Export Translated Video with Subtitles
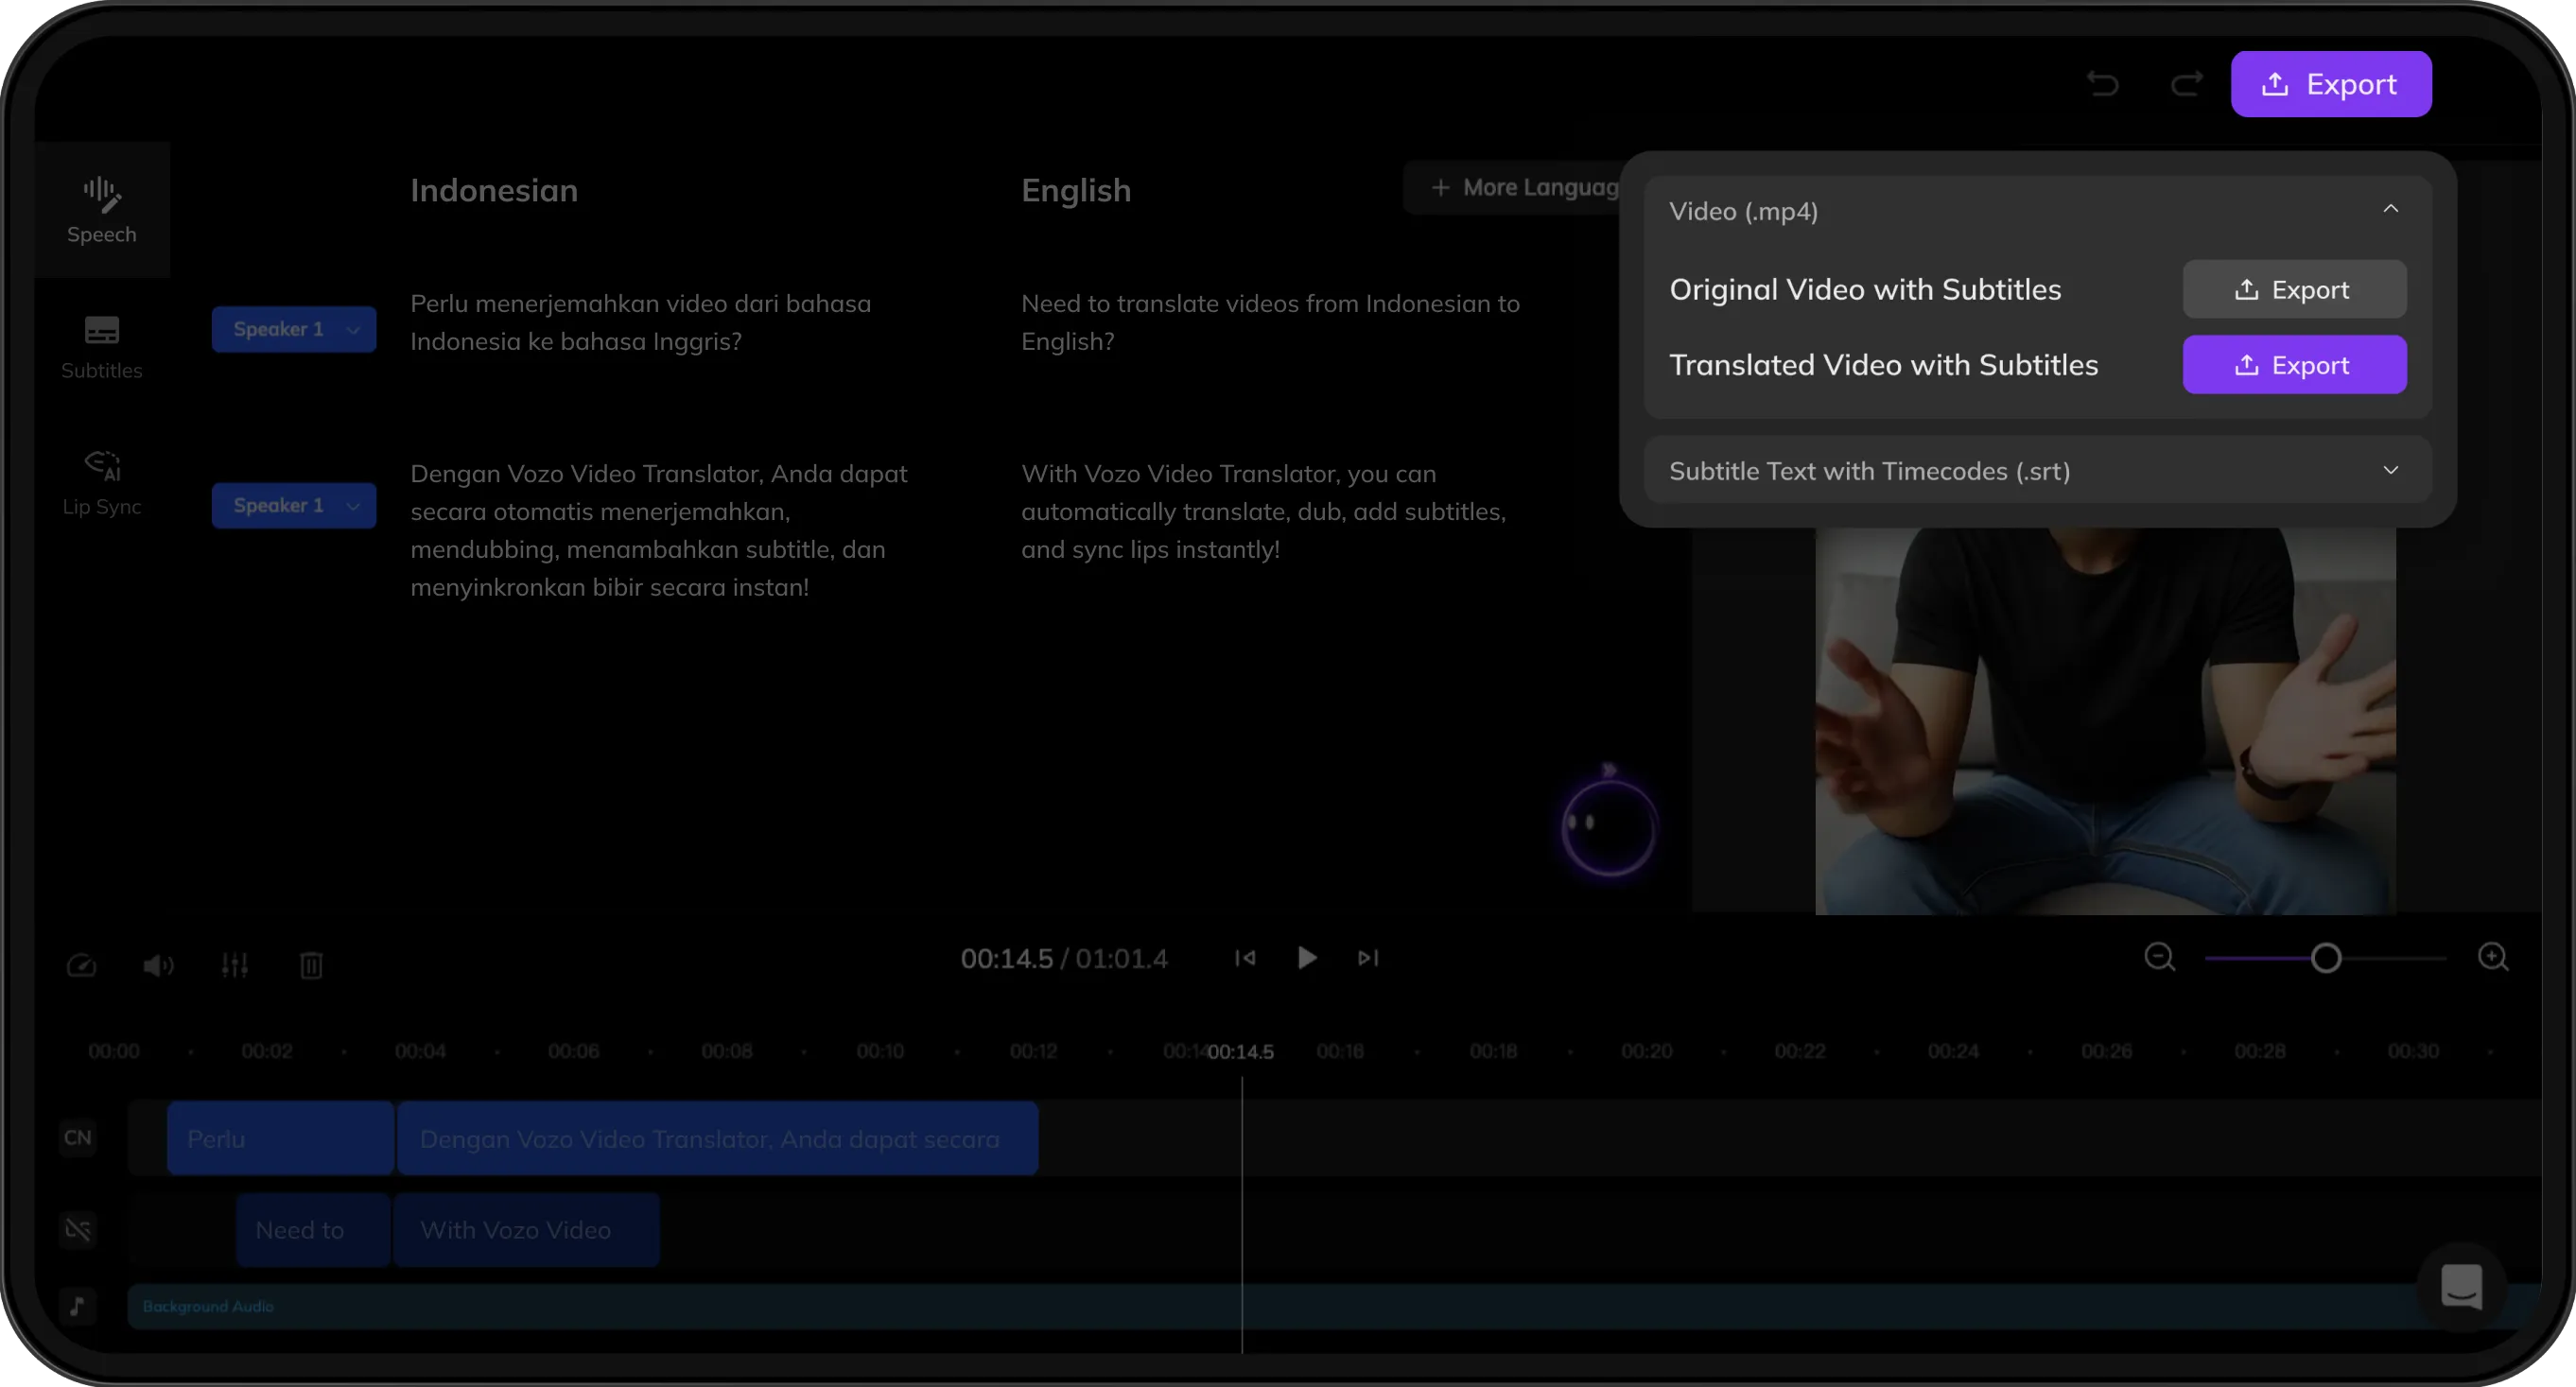 pyautogui.click(x=2294, y=365)
